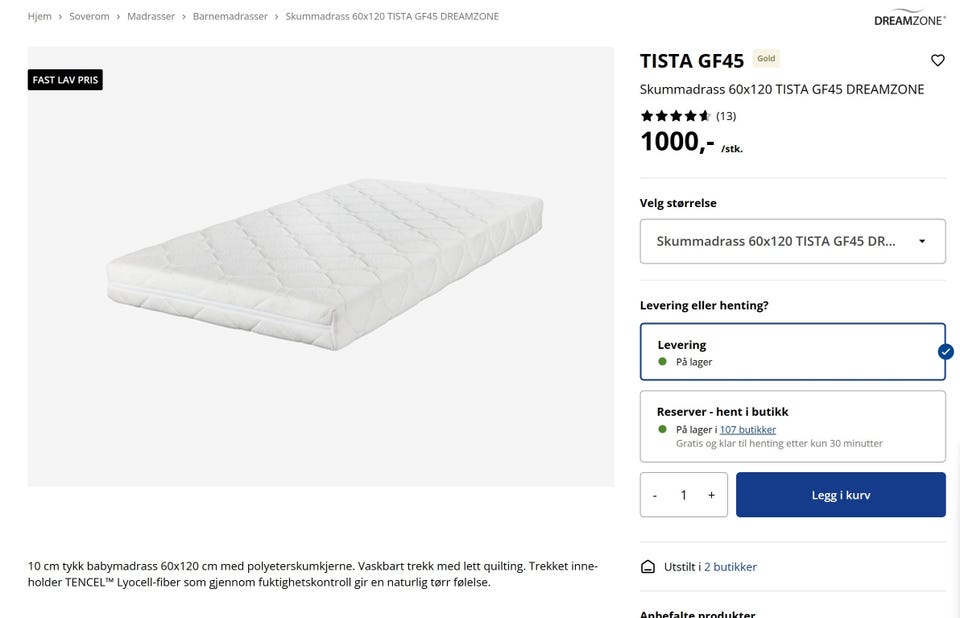Open the Velg størrelse size dropdown
Image resolution: width=960 pixels, height=618 pixels.
coord(792,241)
